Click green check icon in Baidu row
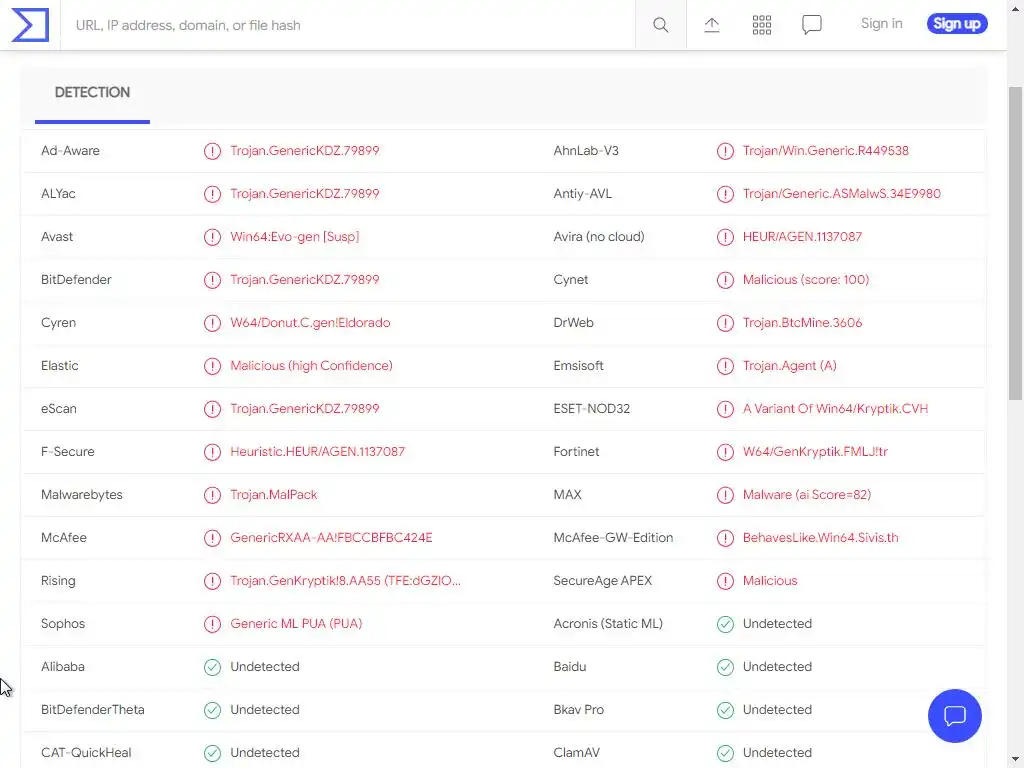 pos(725,667)
